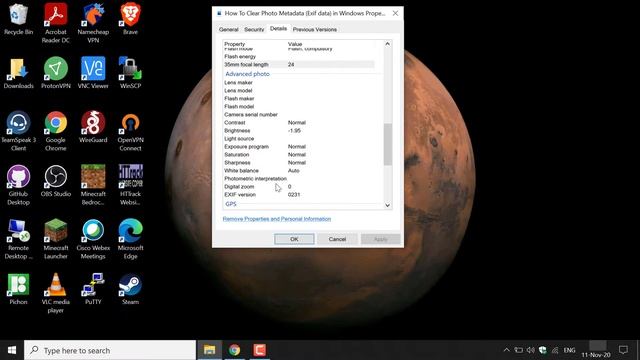The image size is (640, 360).
Task: Switch to the General tab
Action: coord(229,29)
